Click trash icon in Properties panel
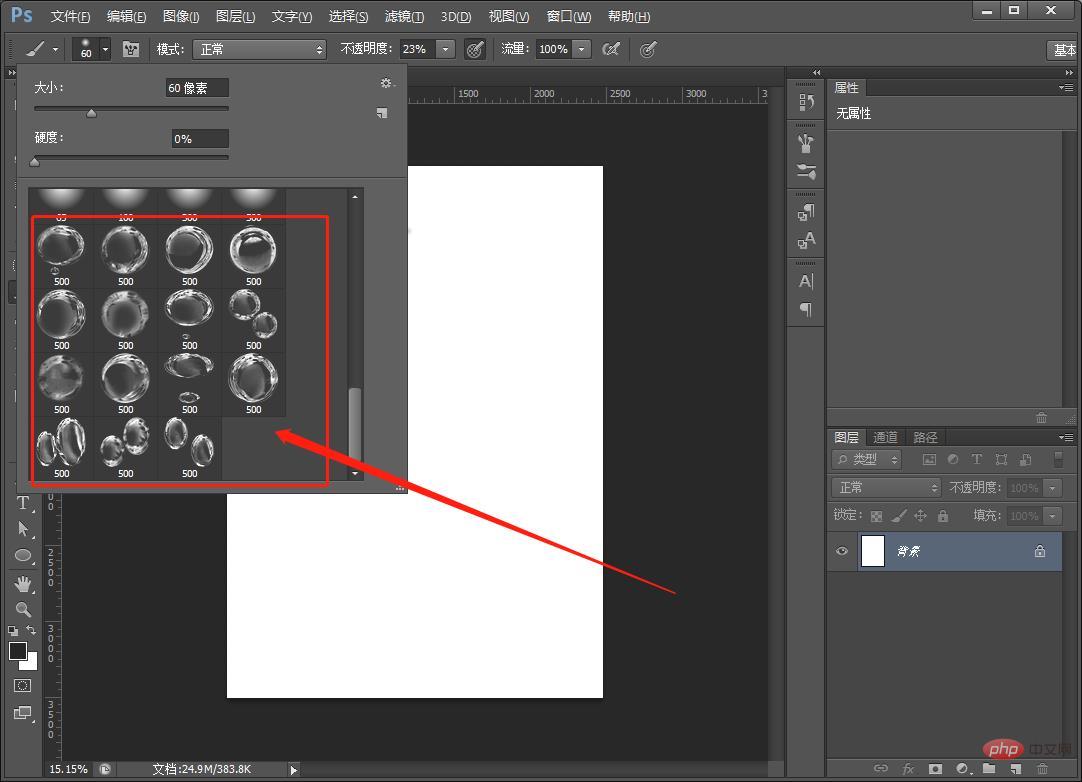1082x782 pixels. point(1041,417)
